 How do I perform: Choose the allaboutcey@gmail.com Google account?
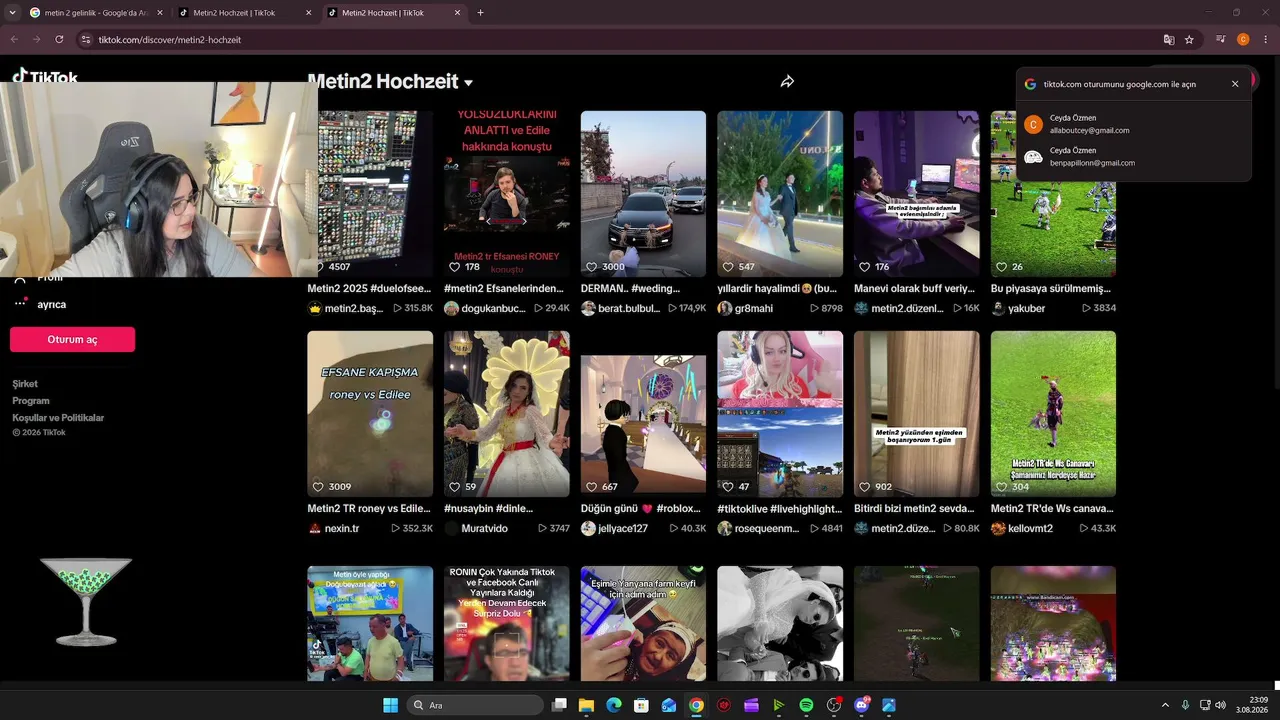click(x=1133, y=124)
